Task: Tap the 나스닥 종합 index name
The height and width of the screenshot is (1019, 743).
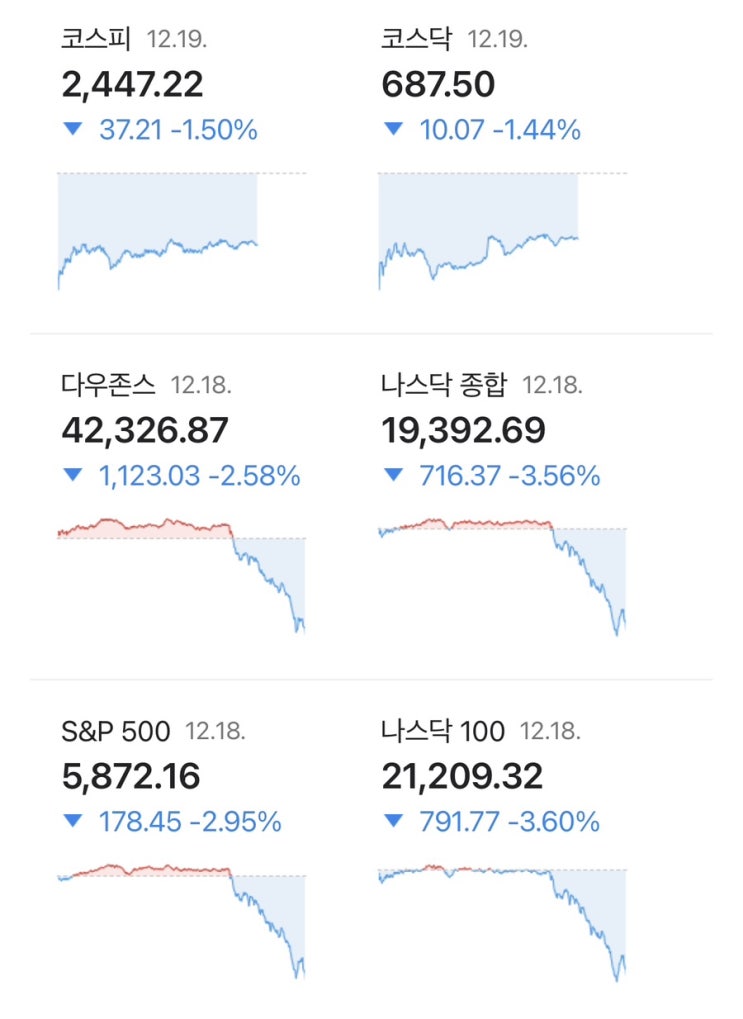Action: (444, 385)
